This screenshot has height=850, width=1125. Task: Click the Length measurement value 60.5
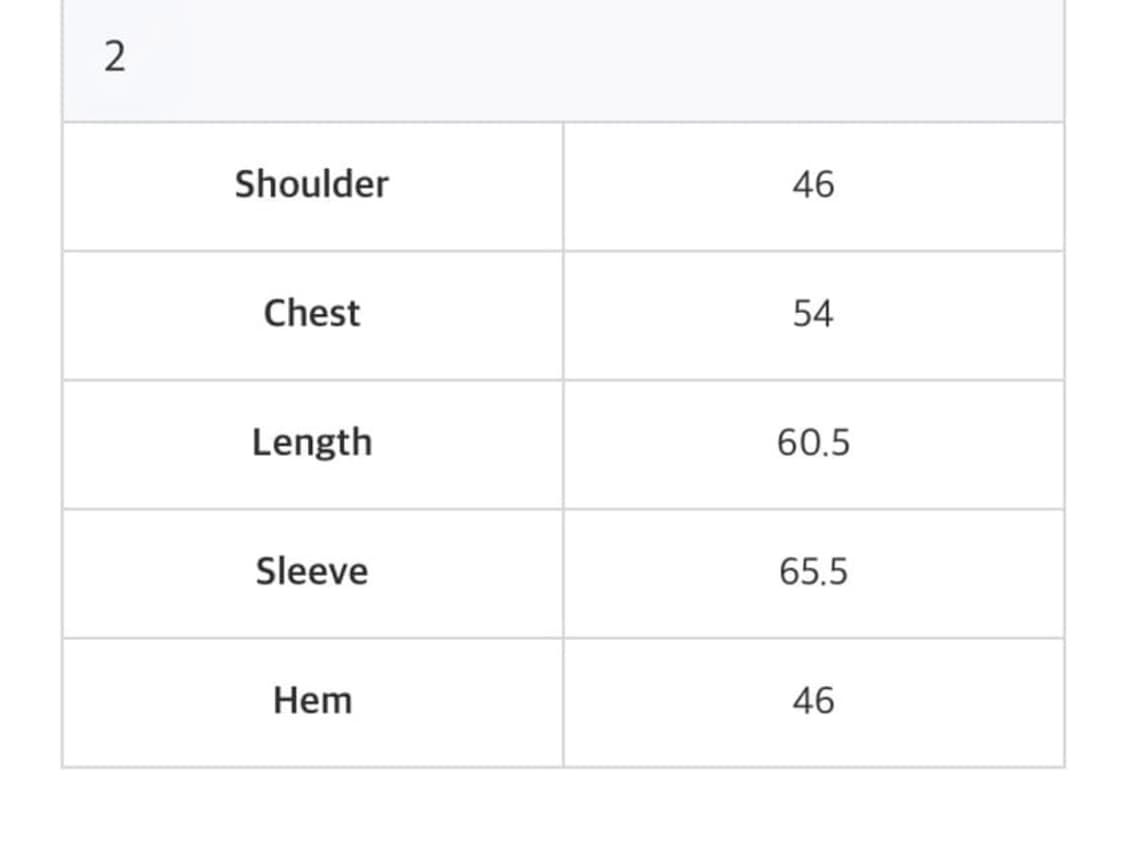click(813, 443)
